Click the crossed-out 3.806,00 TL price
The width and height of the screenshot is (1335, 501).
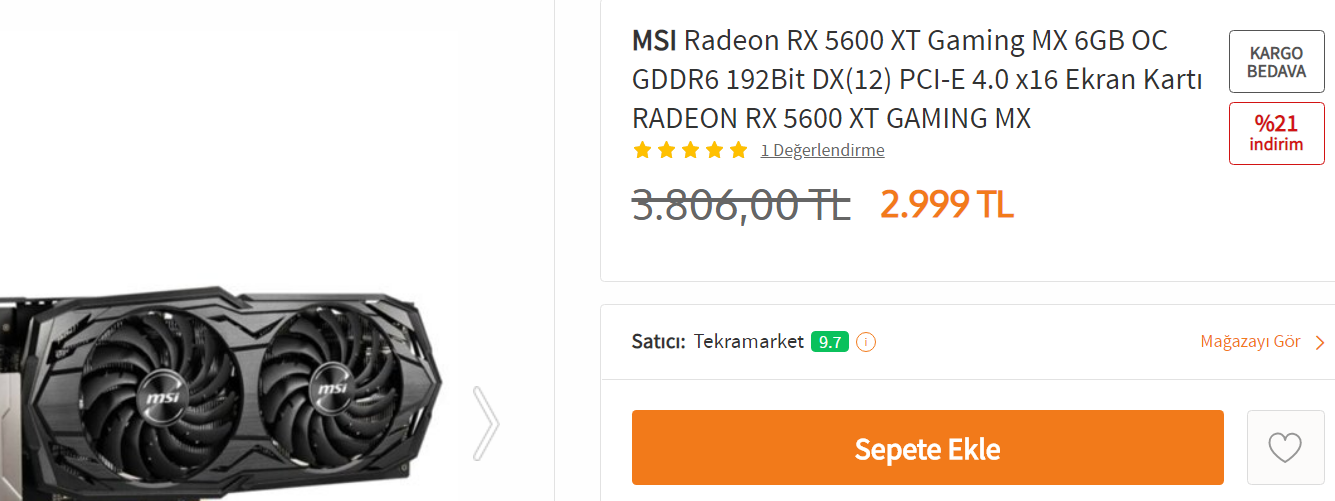[741, 205]
